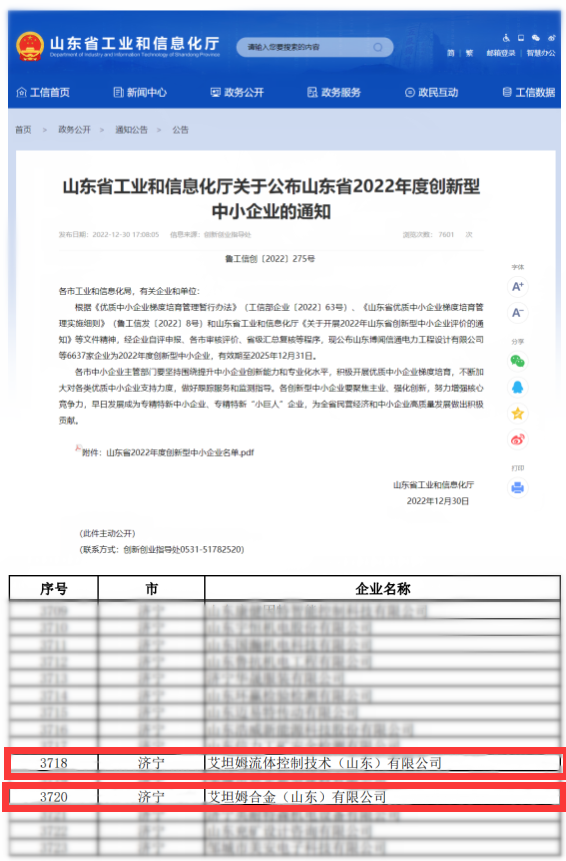Open 政民互动 nav tab
The width and height of the screenshot is (566, 861).
(x=431, y=92)
